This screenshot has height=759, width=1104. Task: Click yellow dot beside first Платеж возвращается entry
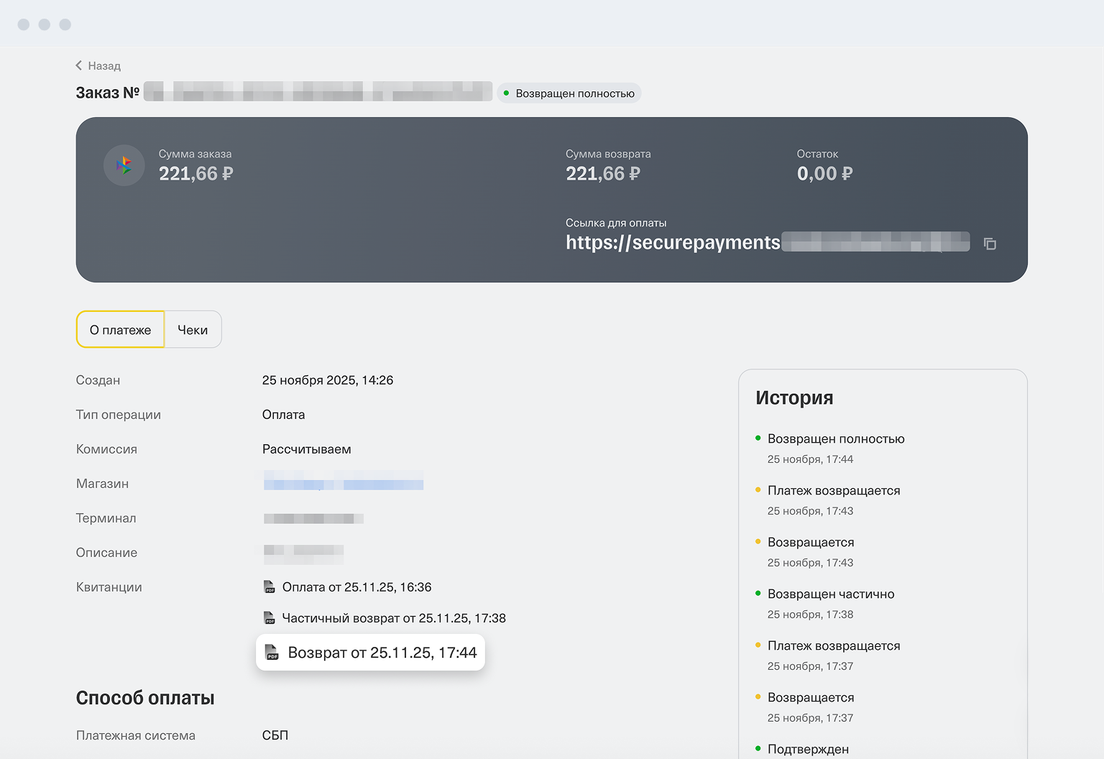(758, 490)
